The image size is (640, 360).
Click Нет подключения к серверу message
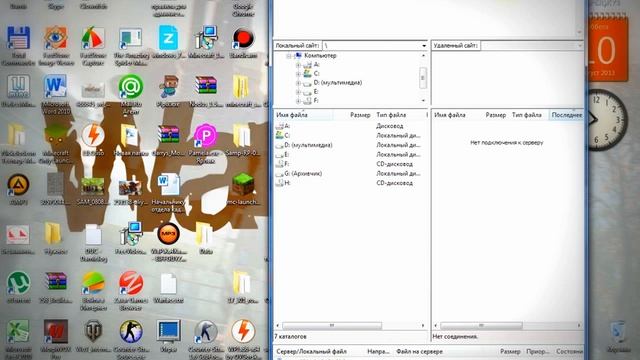[507, 142]
